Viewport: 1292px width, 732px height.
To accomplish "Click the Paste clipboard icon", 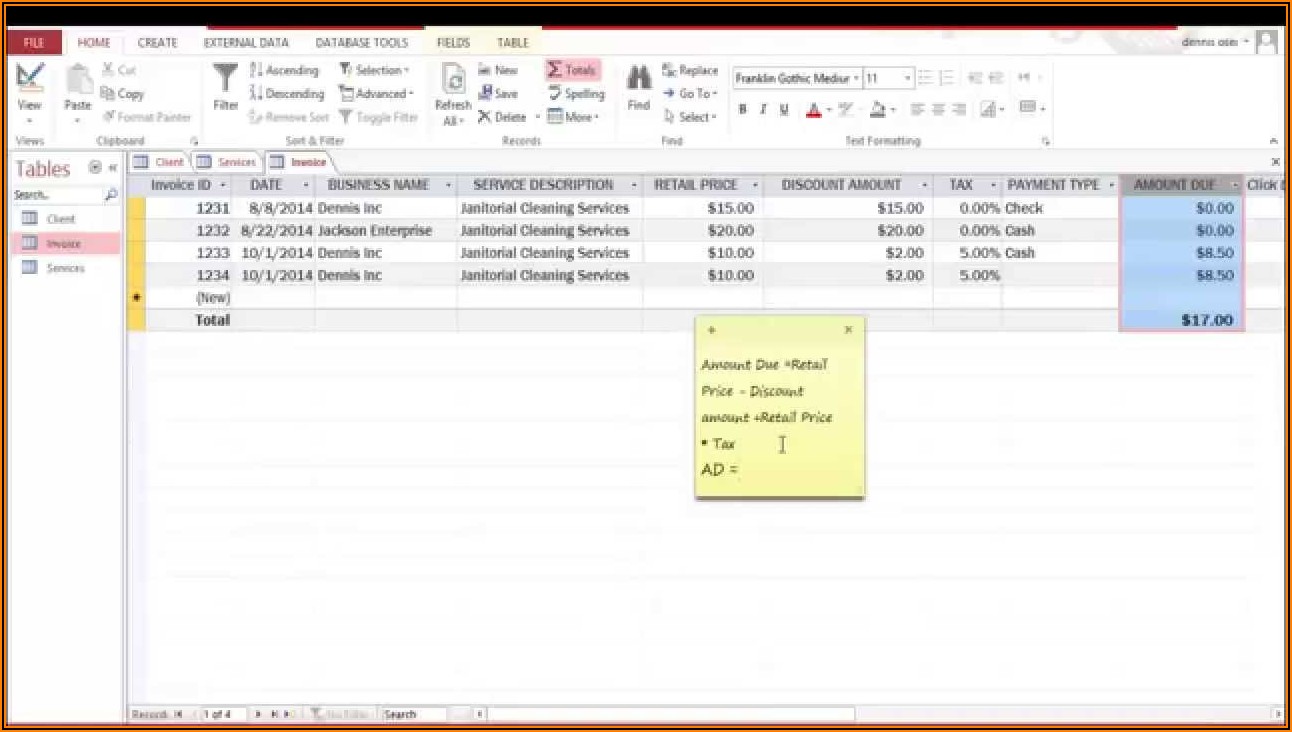I will coord(78,80).
